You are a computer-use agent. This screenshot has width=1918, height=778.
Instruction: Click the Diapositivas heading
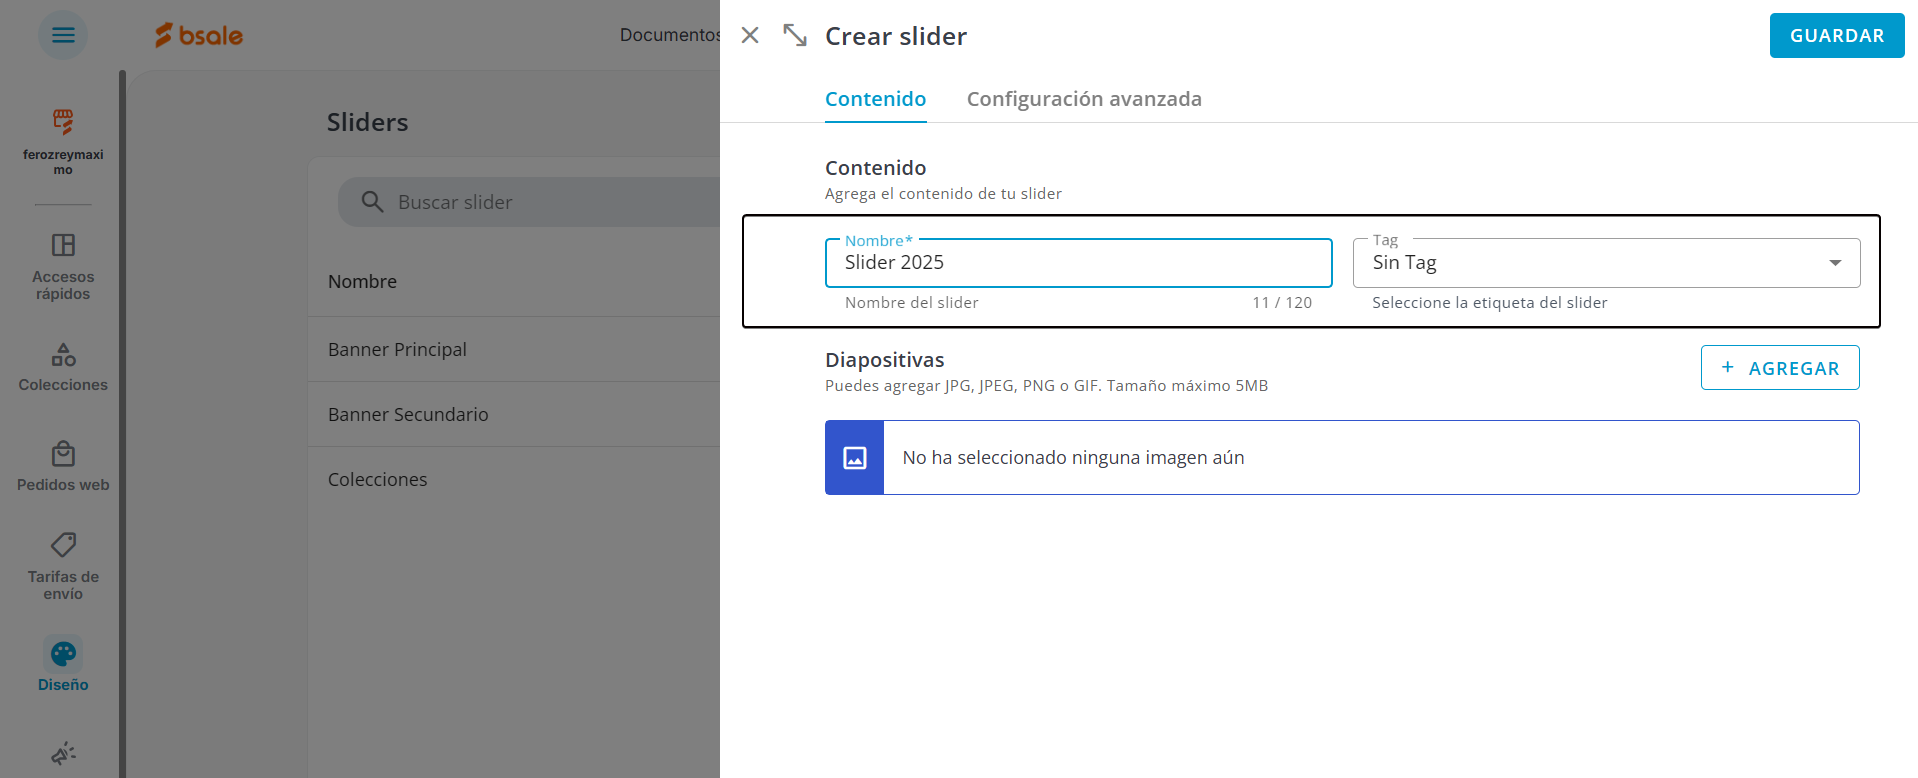click(885, 360)
